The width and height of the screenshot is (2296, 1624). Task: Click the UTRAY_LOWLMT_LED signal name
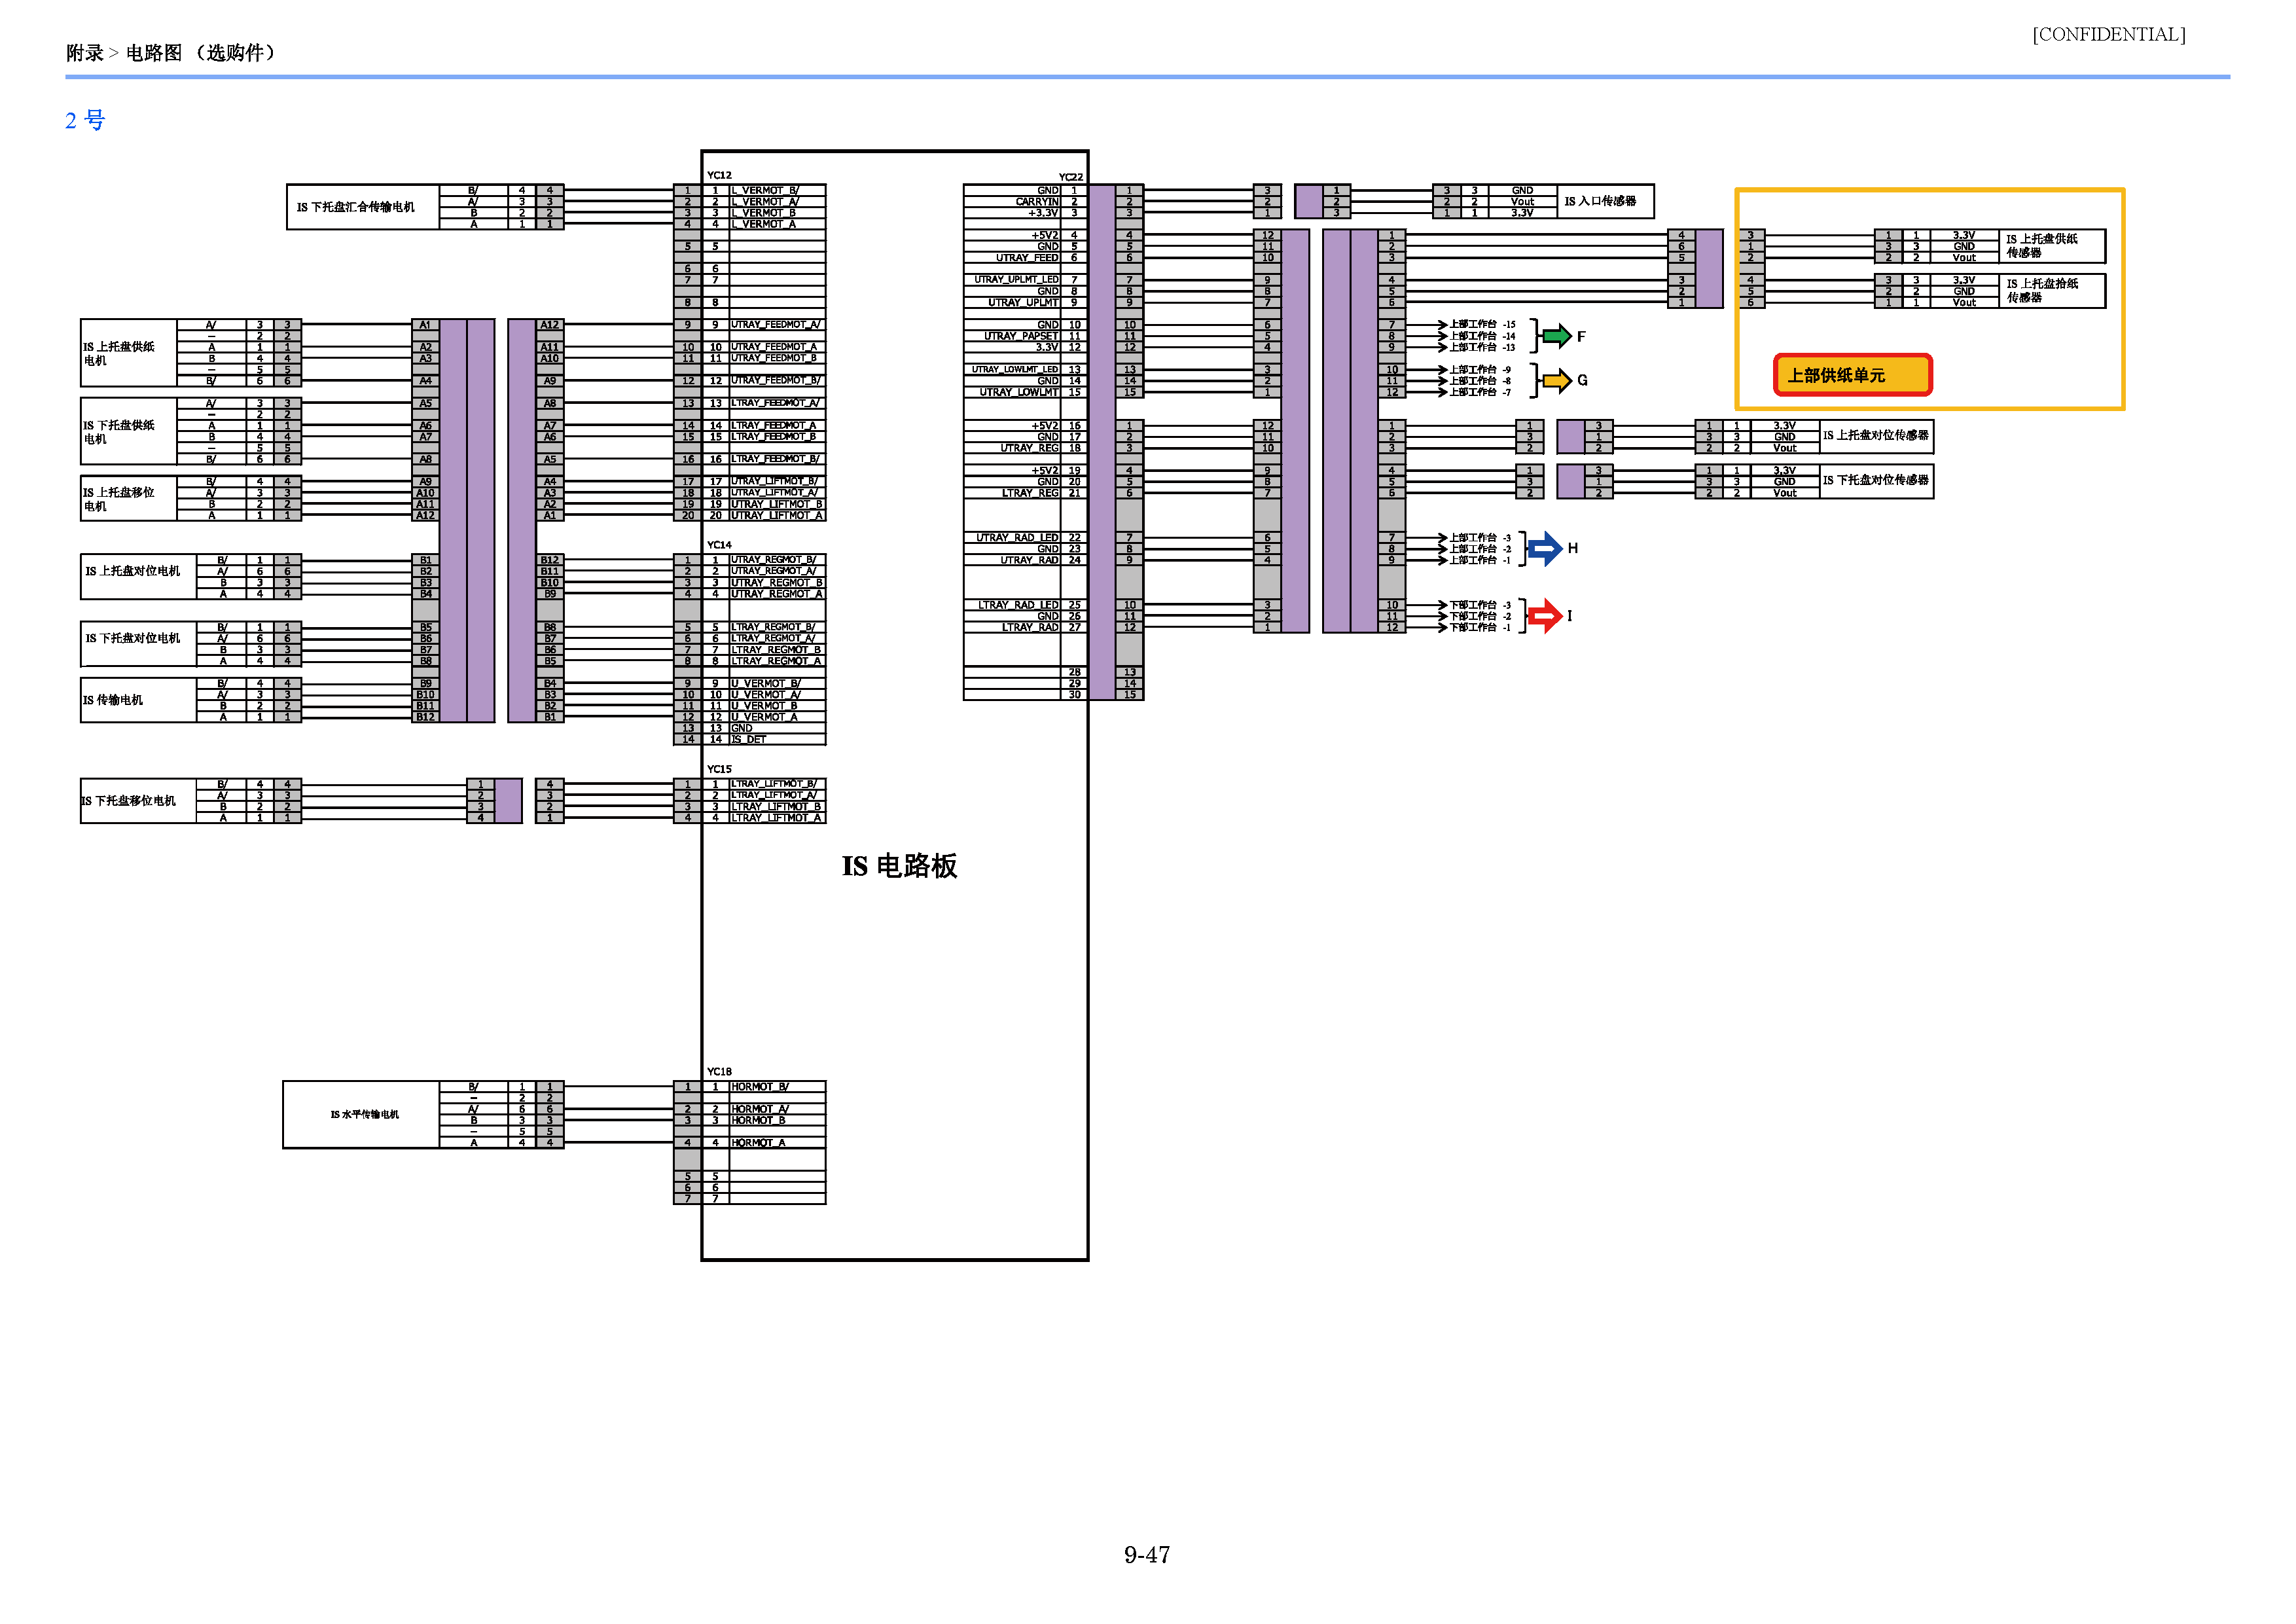point(1014,369)
